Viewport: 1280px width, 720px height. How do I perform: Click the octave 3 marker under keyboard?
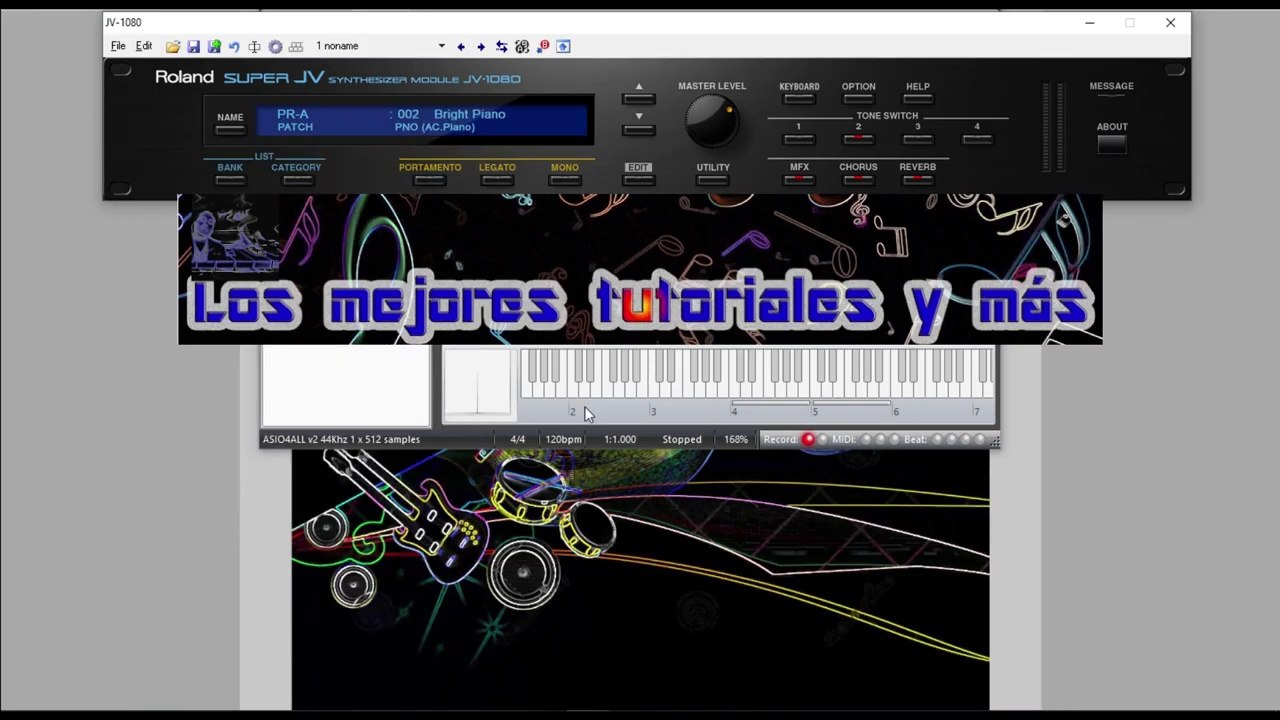[x=653, y=412]
